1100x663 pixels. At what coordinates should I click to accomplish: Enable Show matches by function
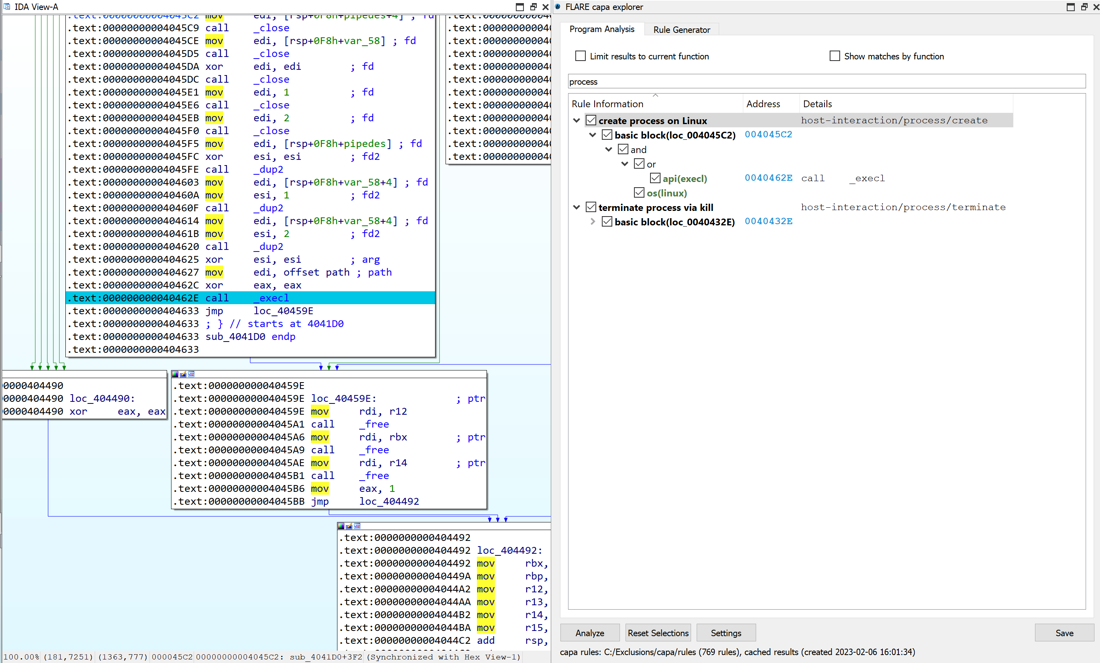coord(836,56)
